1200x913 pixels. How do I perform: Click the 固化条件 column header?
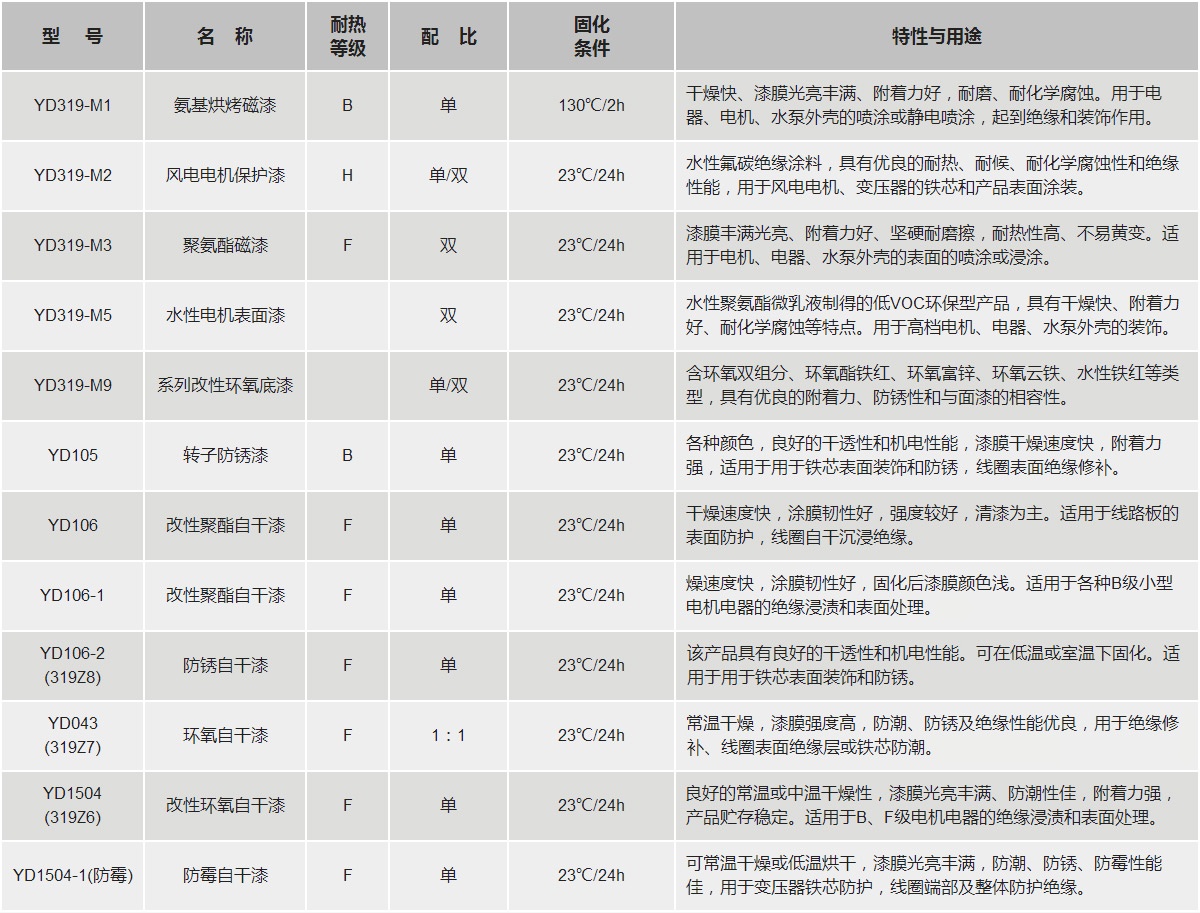pyautogui.click(x=593, y=35)
